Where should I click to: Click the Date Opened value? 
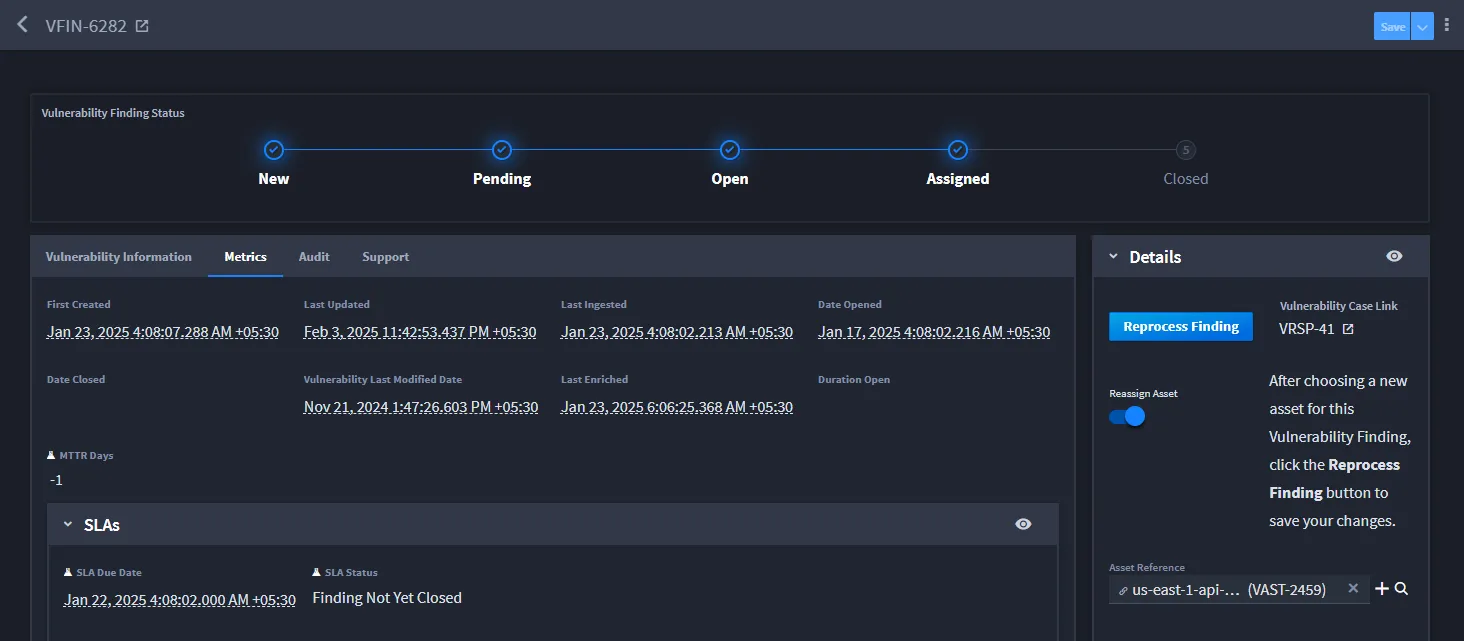pyautogui.click(x=934, y=332)
